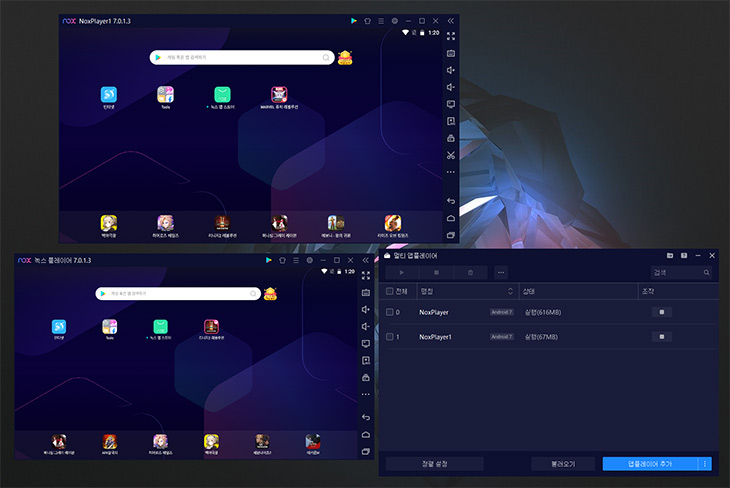Click the arrange settings button at bottom left
Viewport: 730px width, 488px height.
coord(434,464)
